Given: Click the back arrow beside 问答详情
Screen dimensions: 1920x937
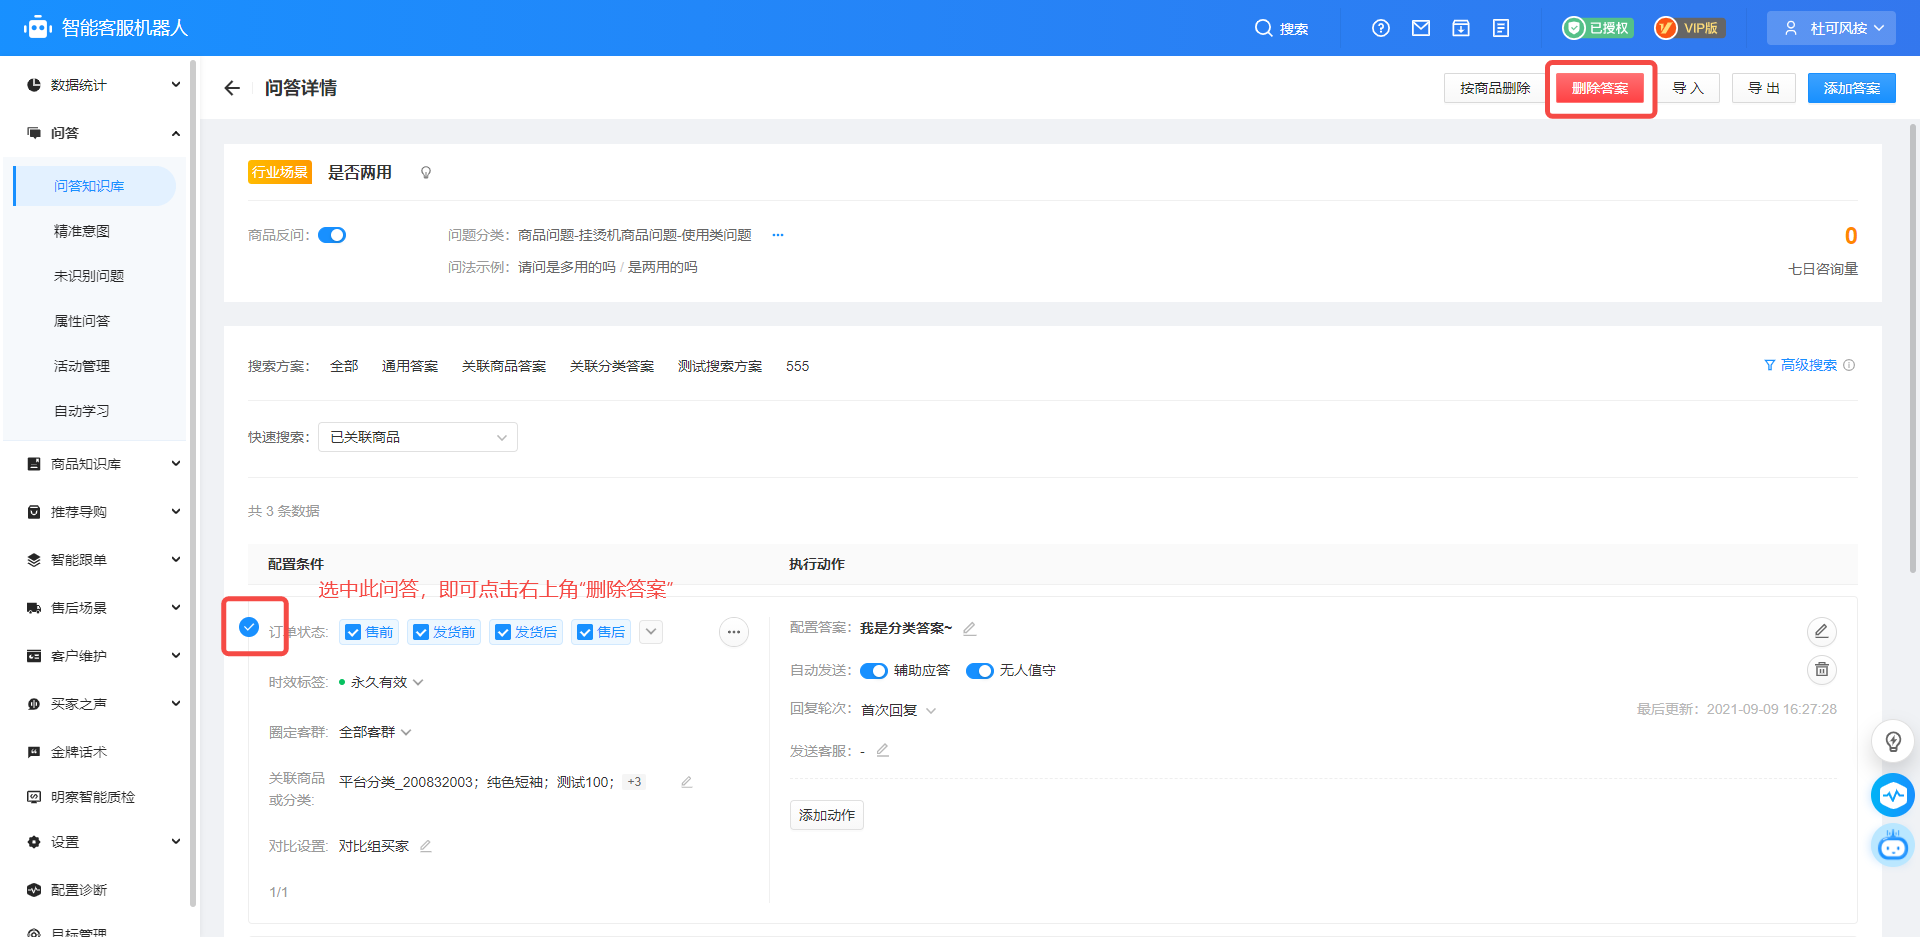Looking at the screenshot, I should point(232,88).
